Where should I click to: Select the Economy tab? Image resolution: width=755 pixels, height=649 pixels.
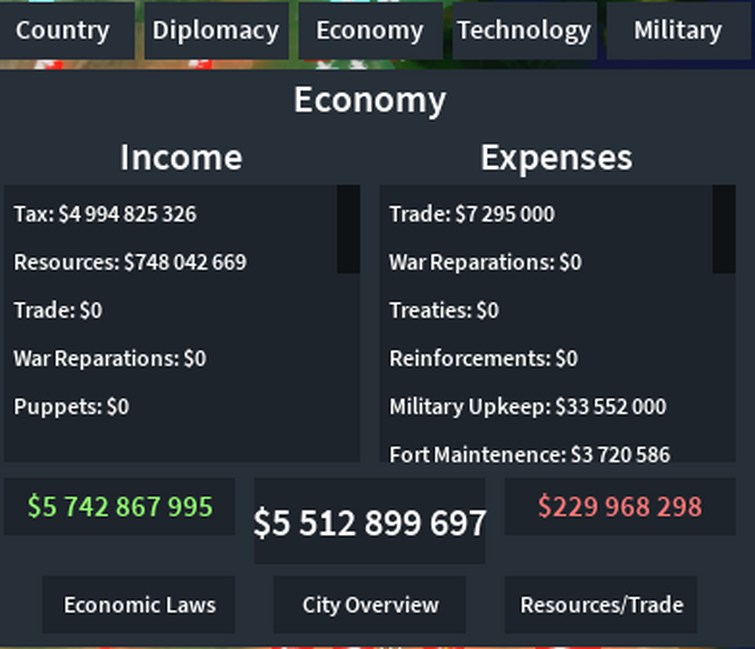[369, 30]
